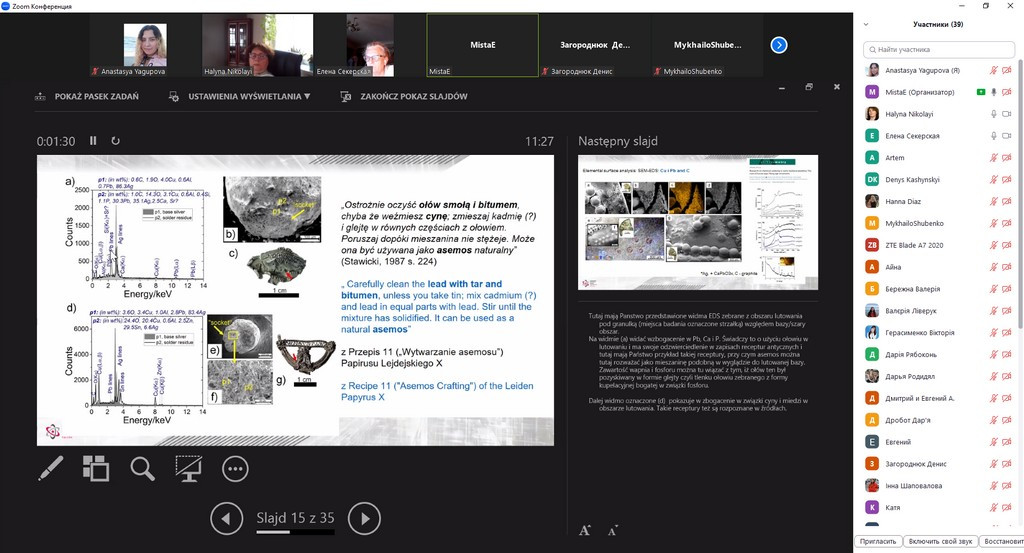Toggle camera icon for Елена Секерская
Screen dimensions: 1024x553
click(1009, 135)
